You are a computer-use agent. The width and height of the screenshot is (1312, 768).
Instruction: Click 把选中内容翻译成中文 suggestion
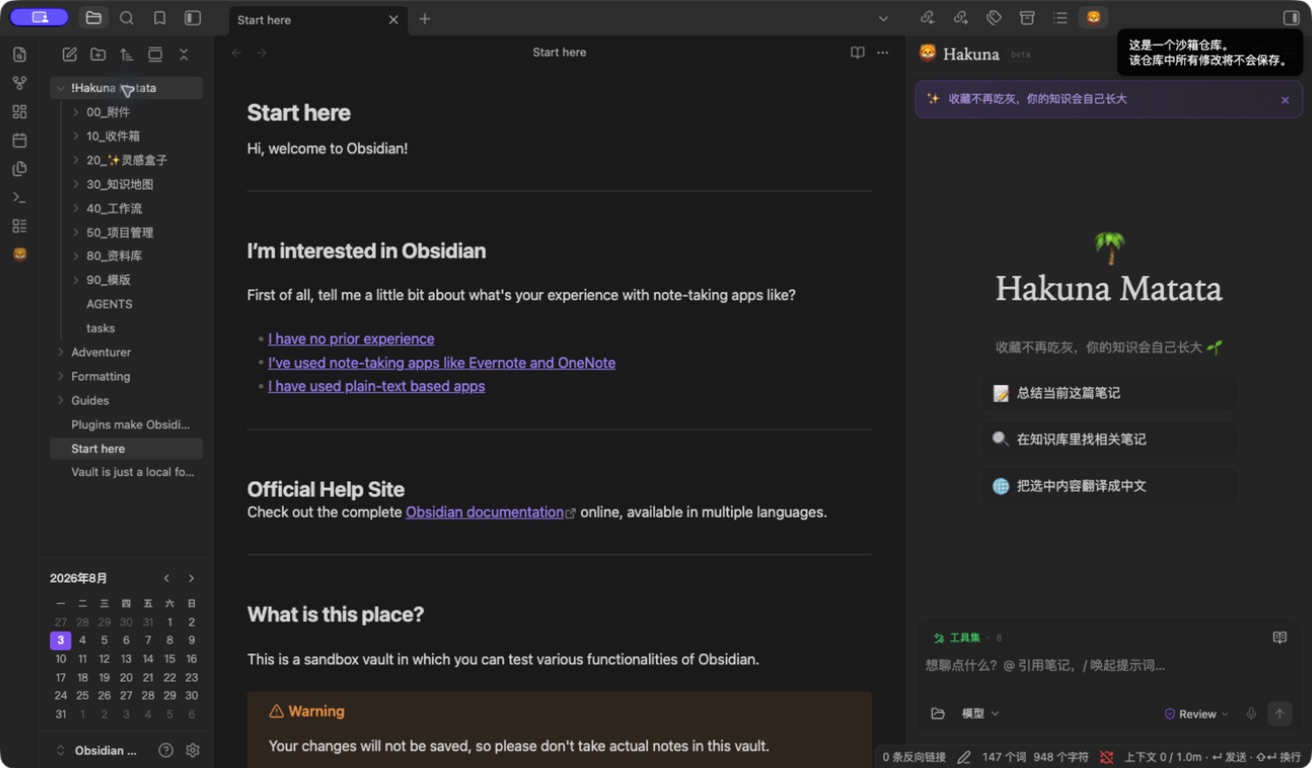click(x=1108, y=486)
